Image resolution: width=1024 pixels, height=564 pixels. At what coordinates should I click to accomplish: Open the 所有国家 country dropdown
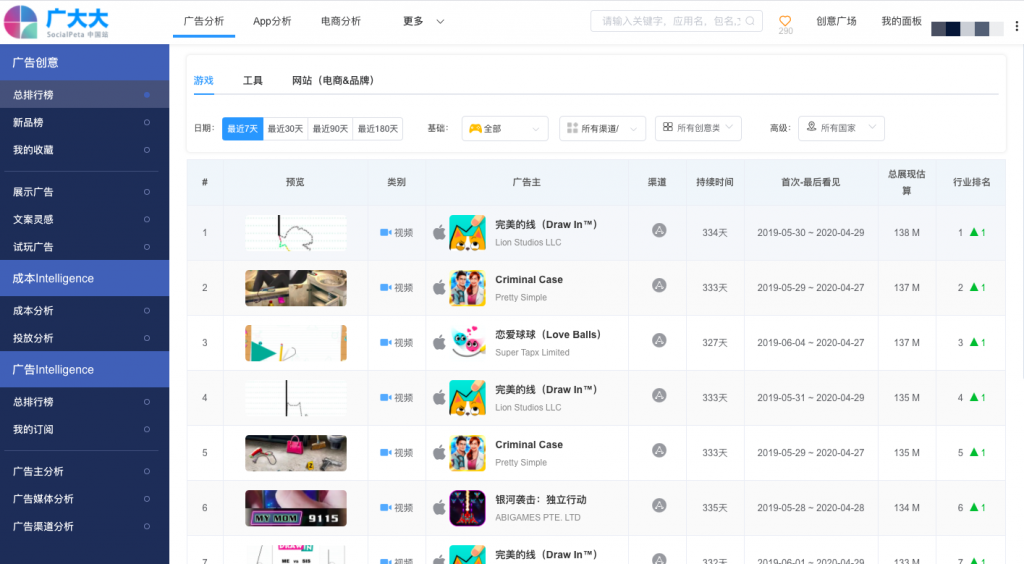point(841,128)
